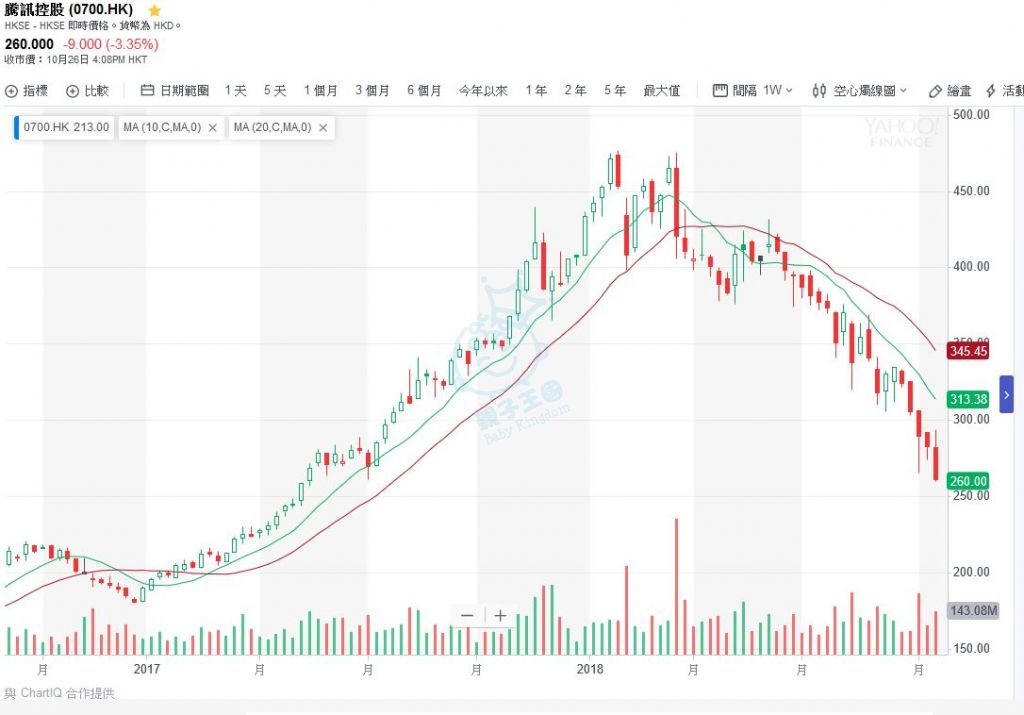Expand the 間隔 1W interval dropdown
The height and width of the screenshot is (715, 1024).
[x=753, y=91]
